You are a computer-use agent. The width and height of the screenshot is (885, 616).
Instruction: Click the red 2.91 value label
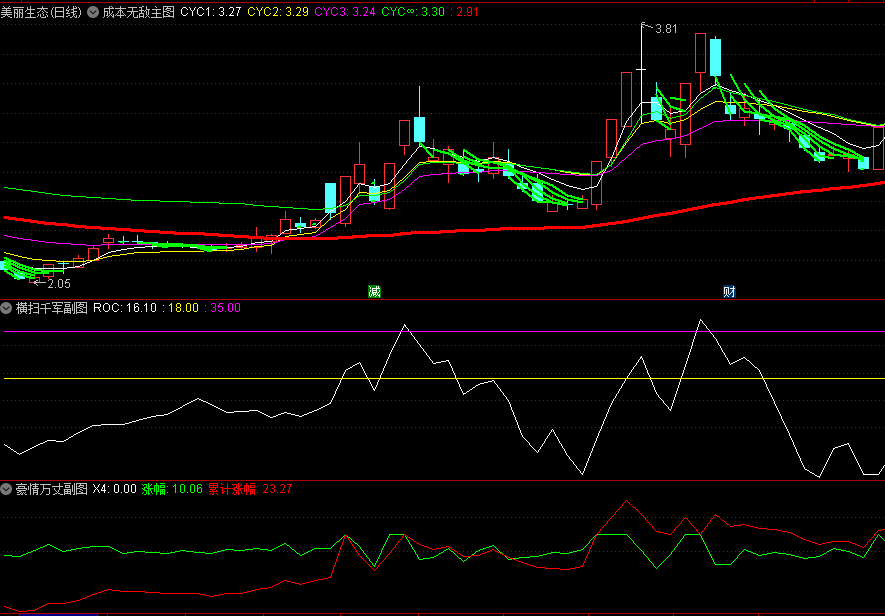467,12
